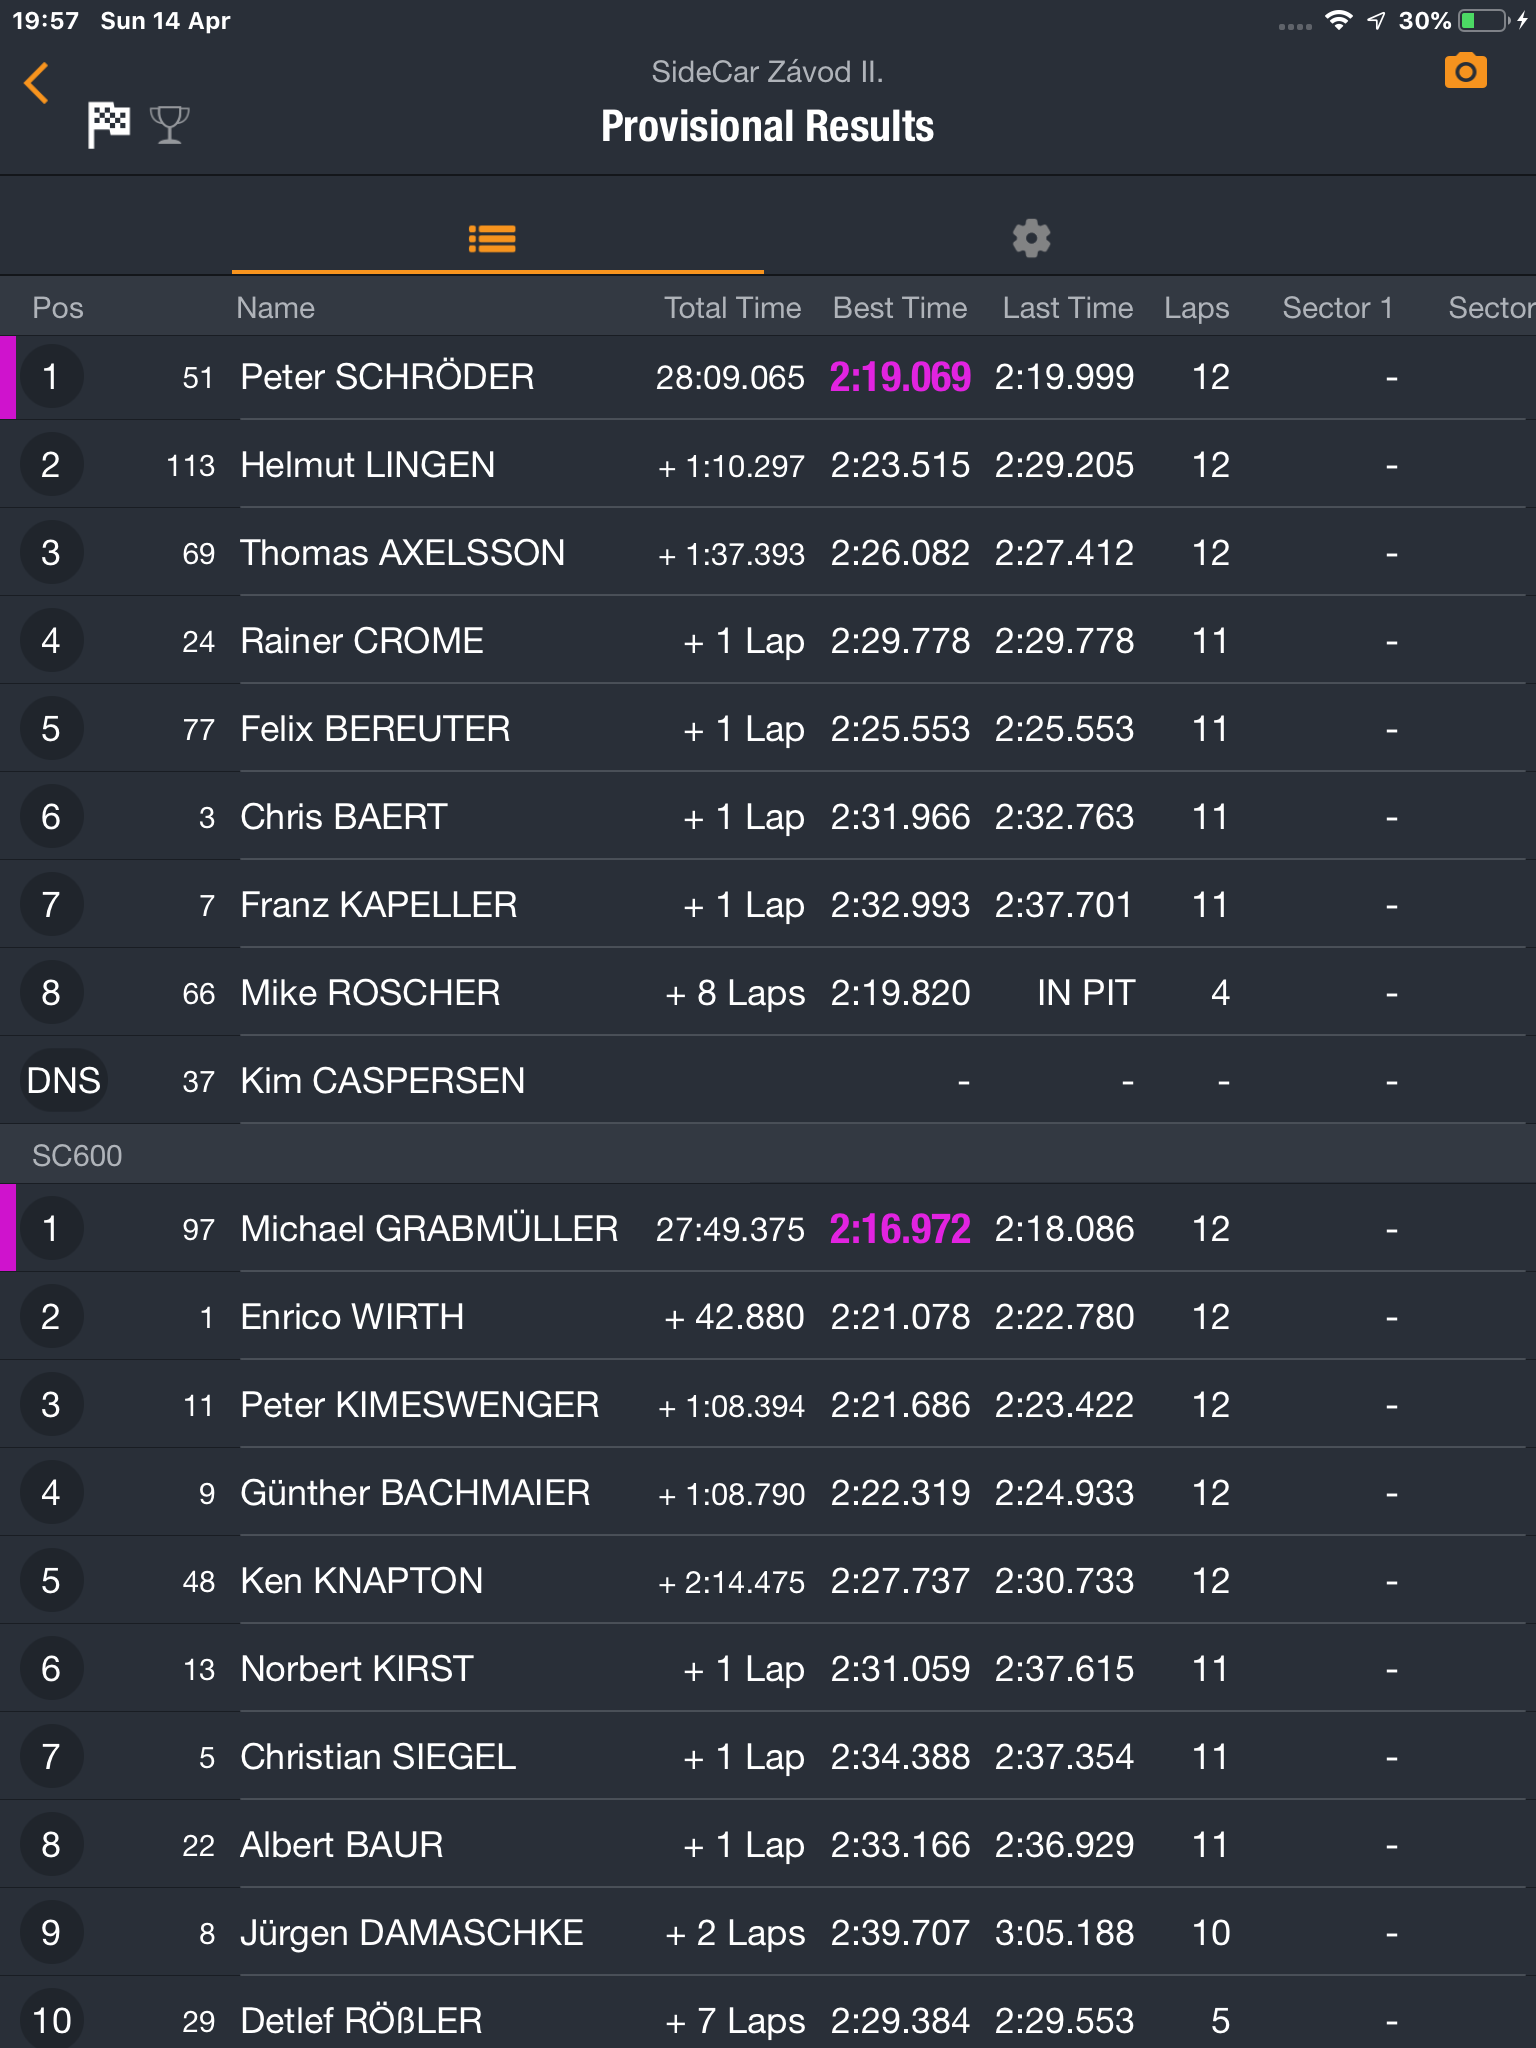Tap the orange back arrow
The width and height of the screenshot is (1536, 2048).
click(37, 83)
